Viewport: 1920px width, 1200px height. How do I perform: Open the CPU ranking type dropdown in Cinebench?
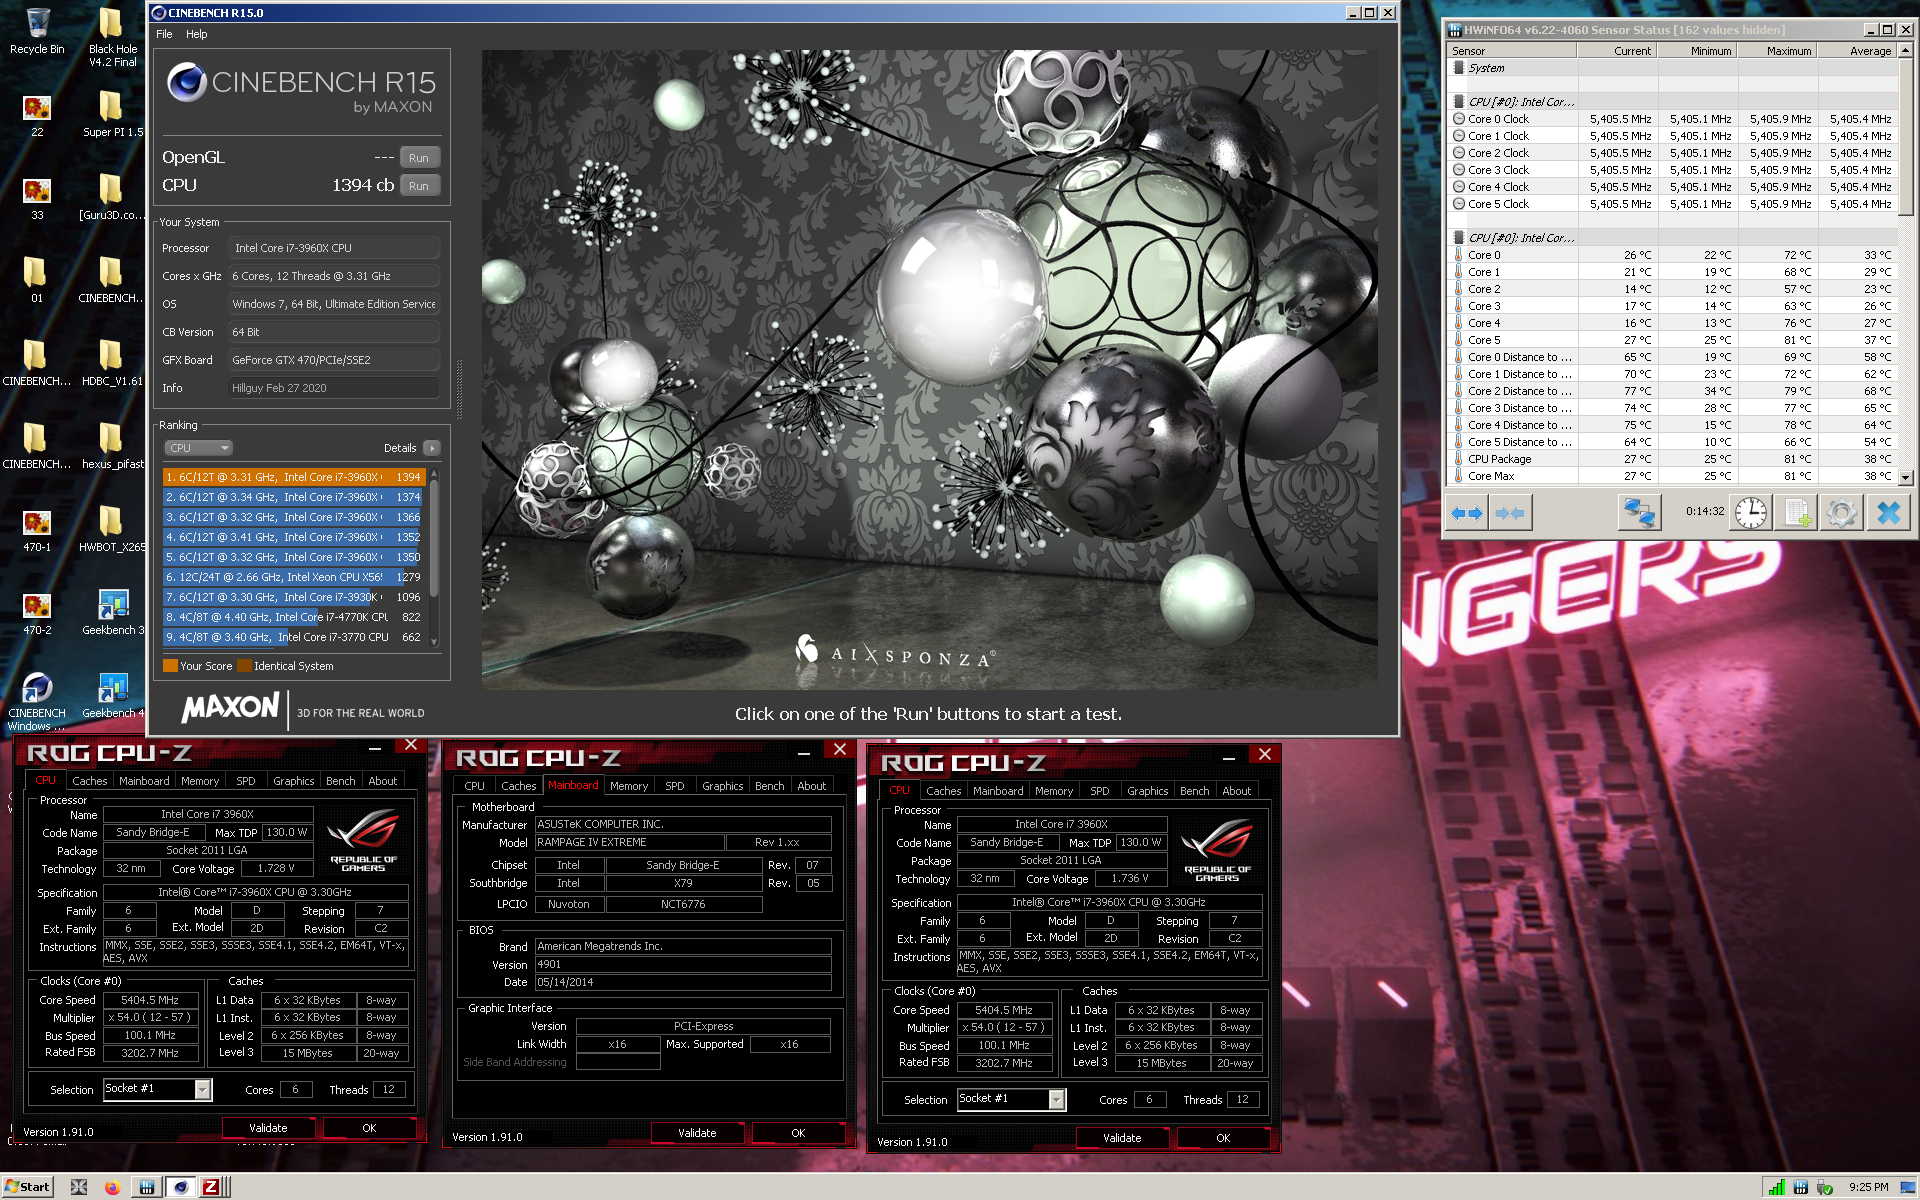coord(198,448)
